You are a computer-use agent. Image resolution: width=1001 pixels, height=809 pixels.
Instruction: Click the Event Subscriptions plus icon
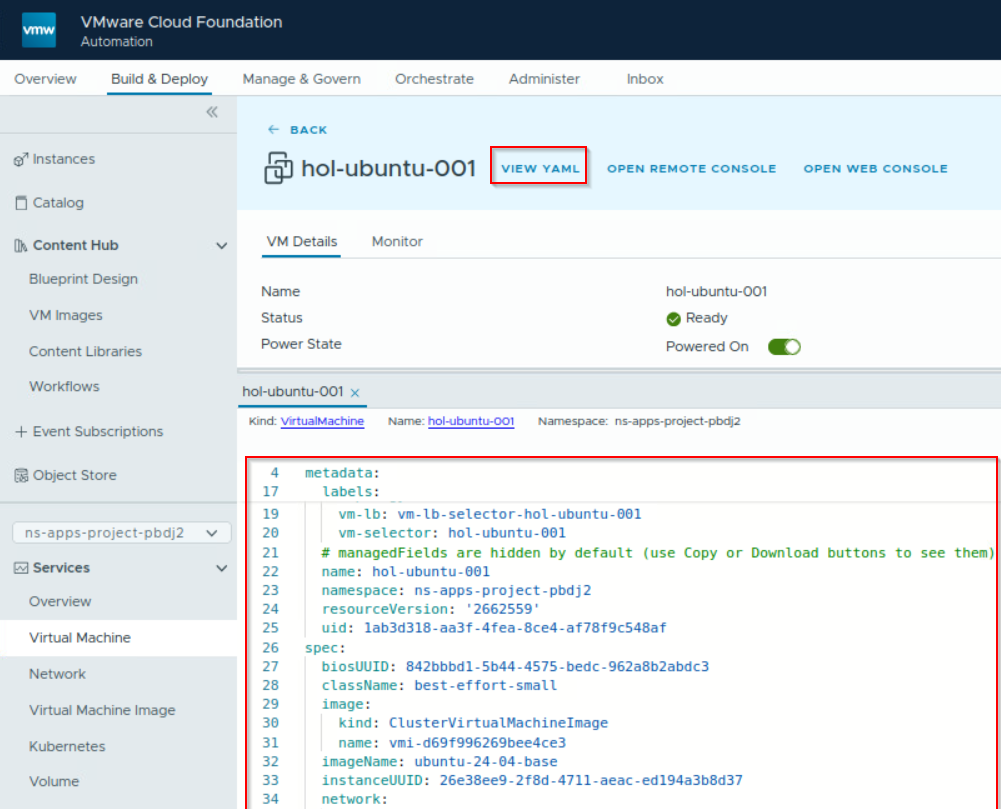click(x=21, y=432)
